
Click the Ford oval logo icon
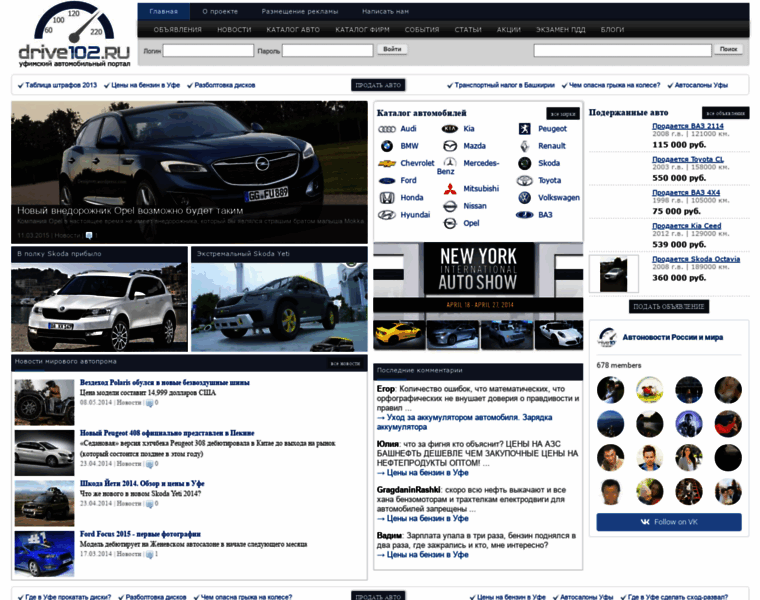[387, 181]
